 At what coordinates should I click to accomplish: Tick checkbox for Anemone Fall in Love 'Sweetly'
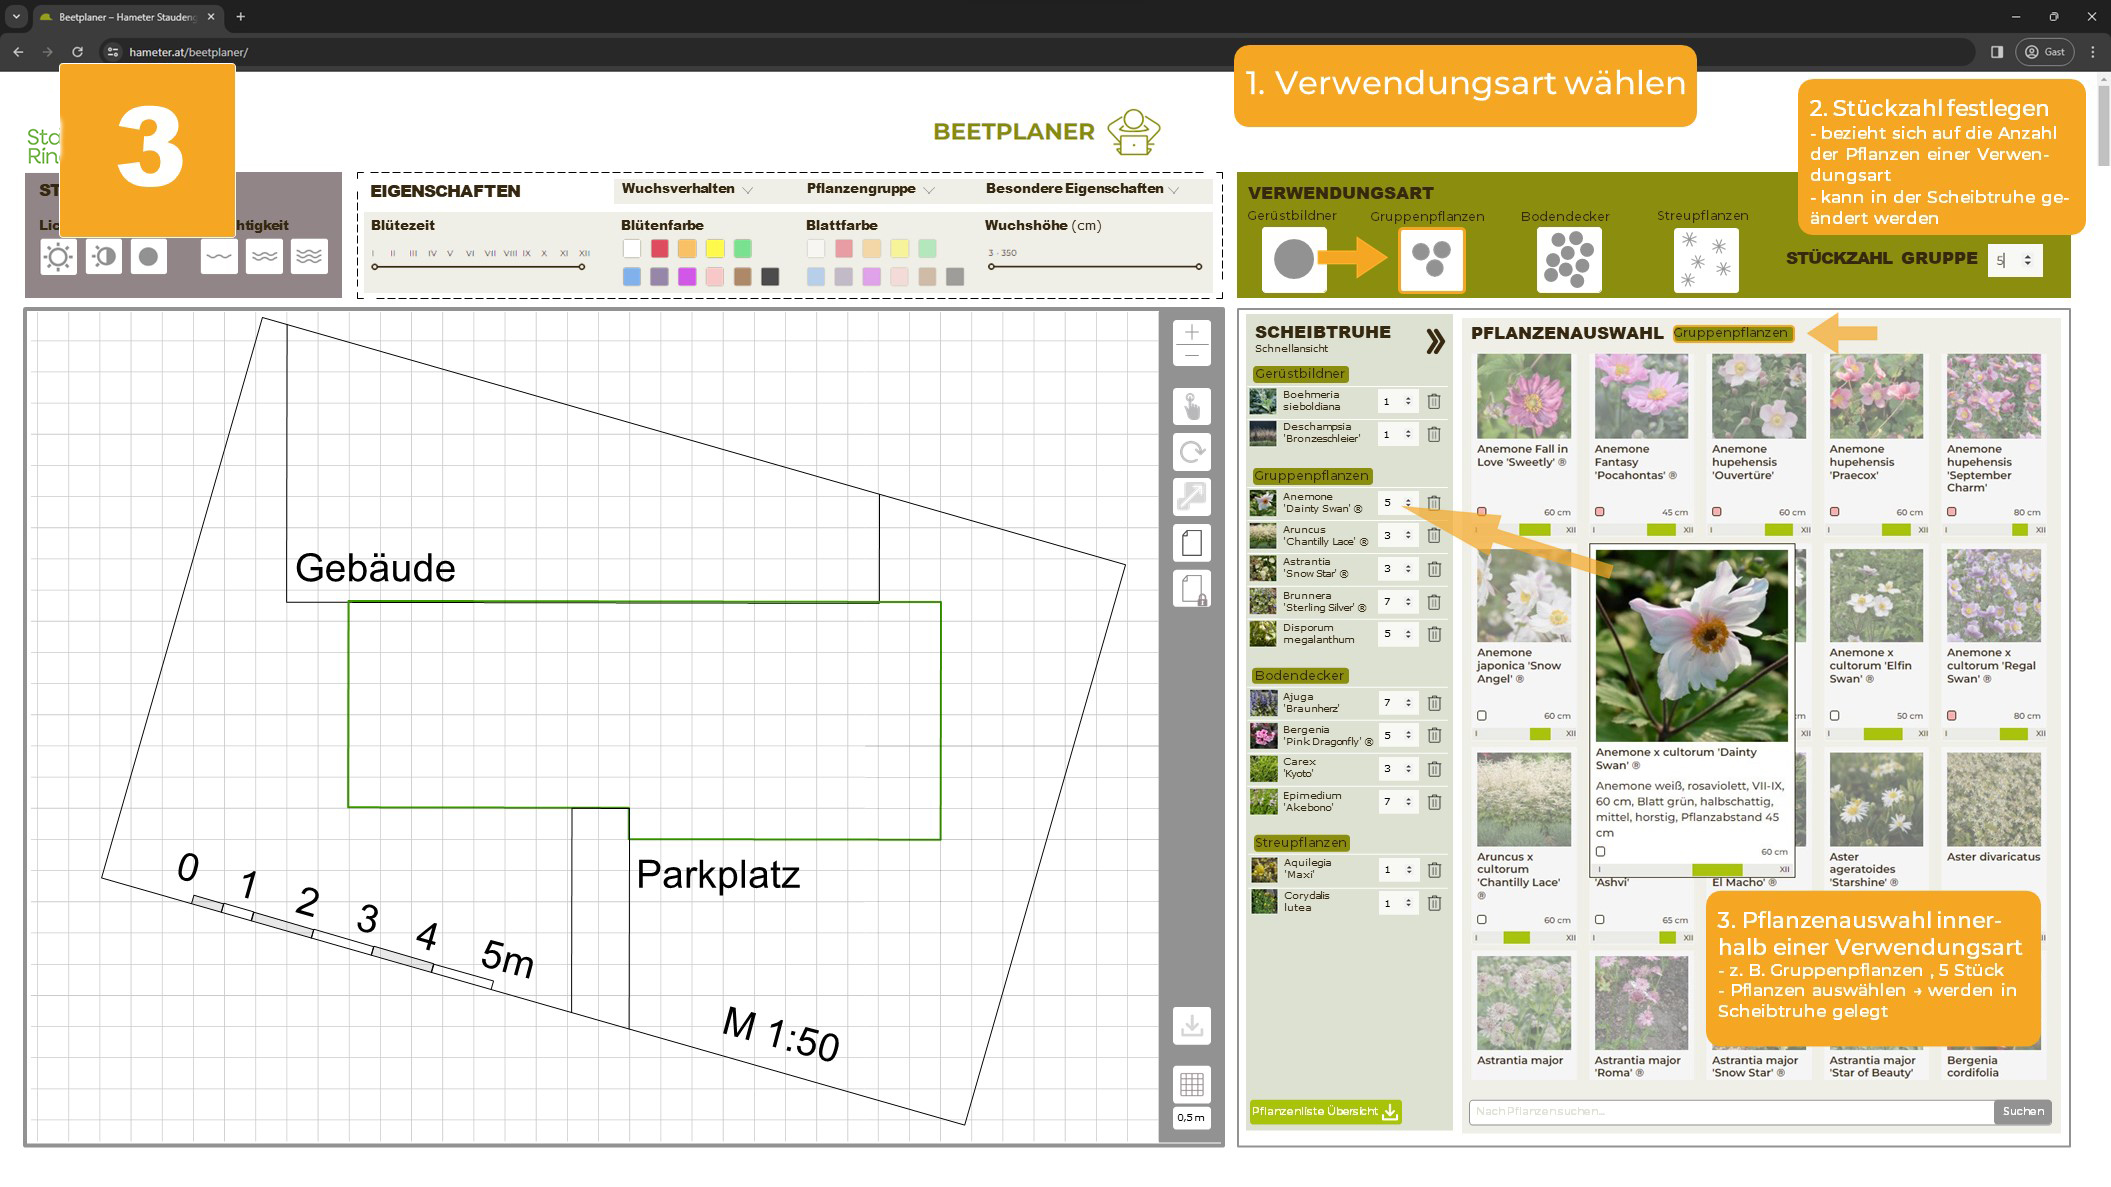[x=1482, y=512]
